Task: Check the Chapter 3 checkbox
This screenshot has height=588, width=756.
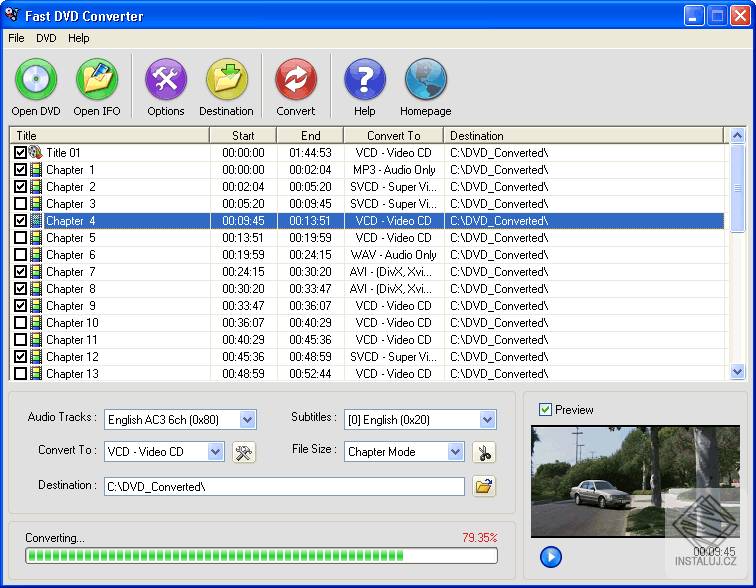Action: pyautogui.click(x=20, y=203)
